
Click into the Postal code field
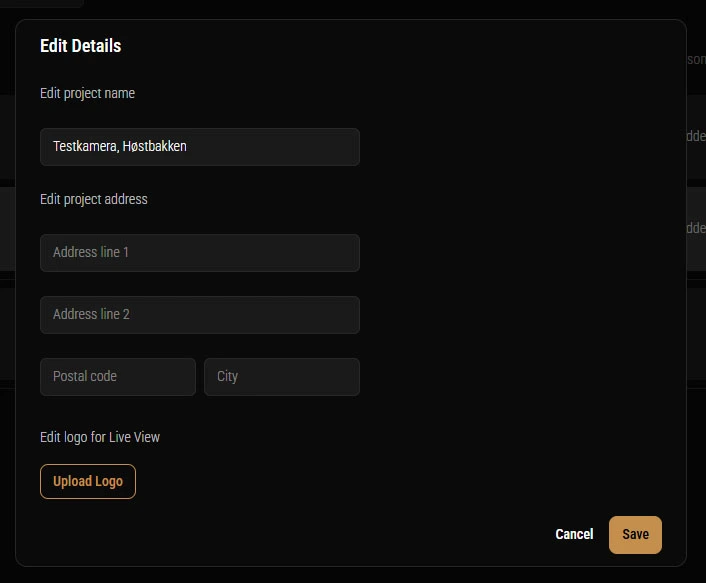click(118, 377)
